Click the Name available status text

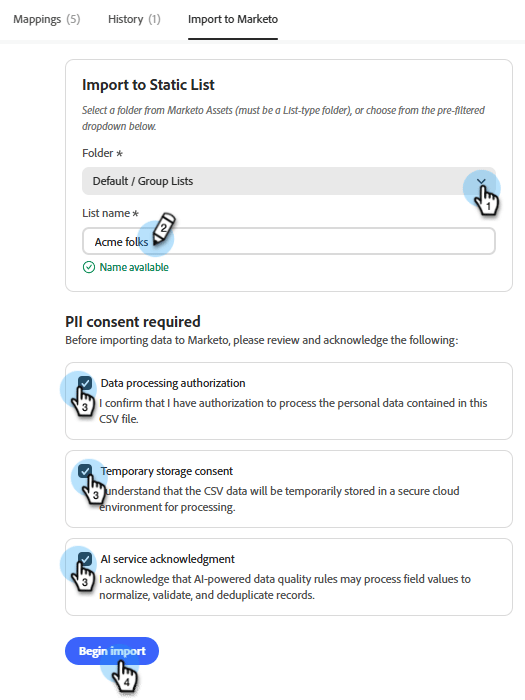coord(134,267)
